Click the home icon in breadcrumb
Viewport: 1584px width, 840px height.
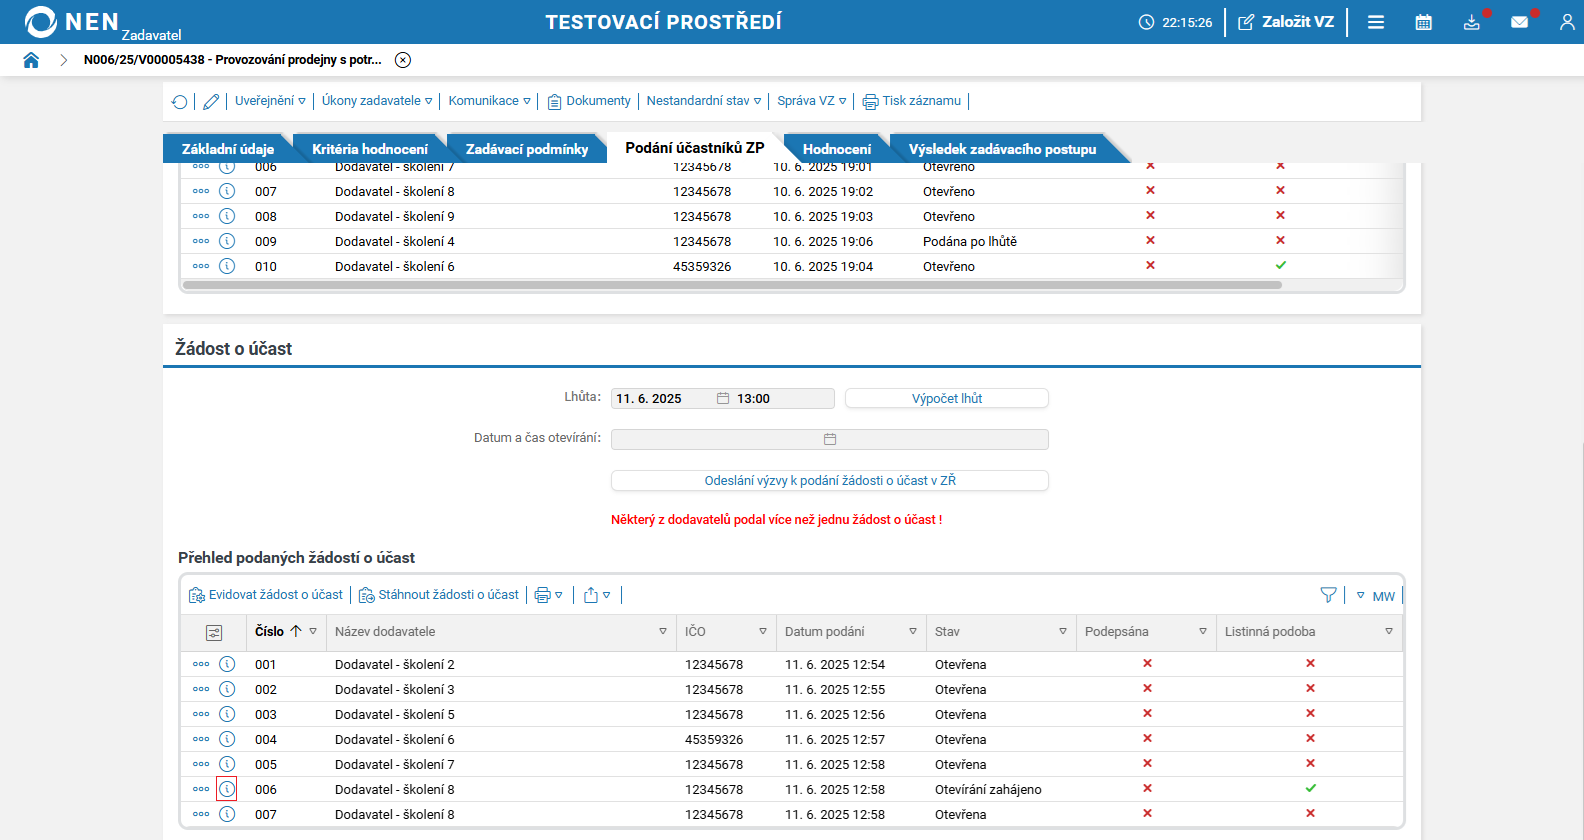[31, 60]
